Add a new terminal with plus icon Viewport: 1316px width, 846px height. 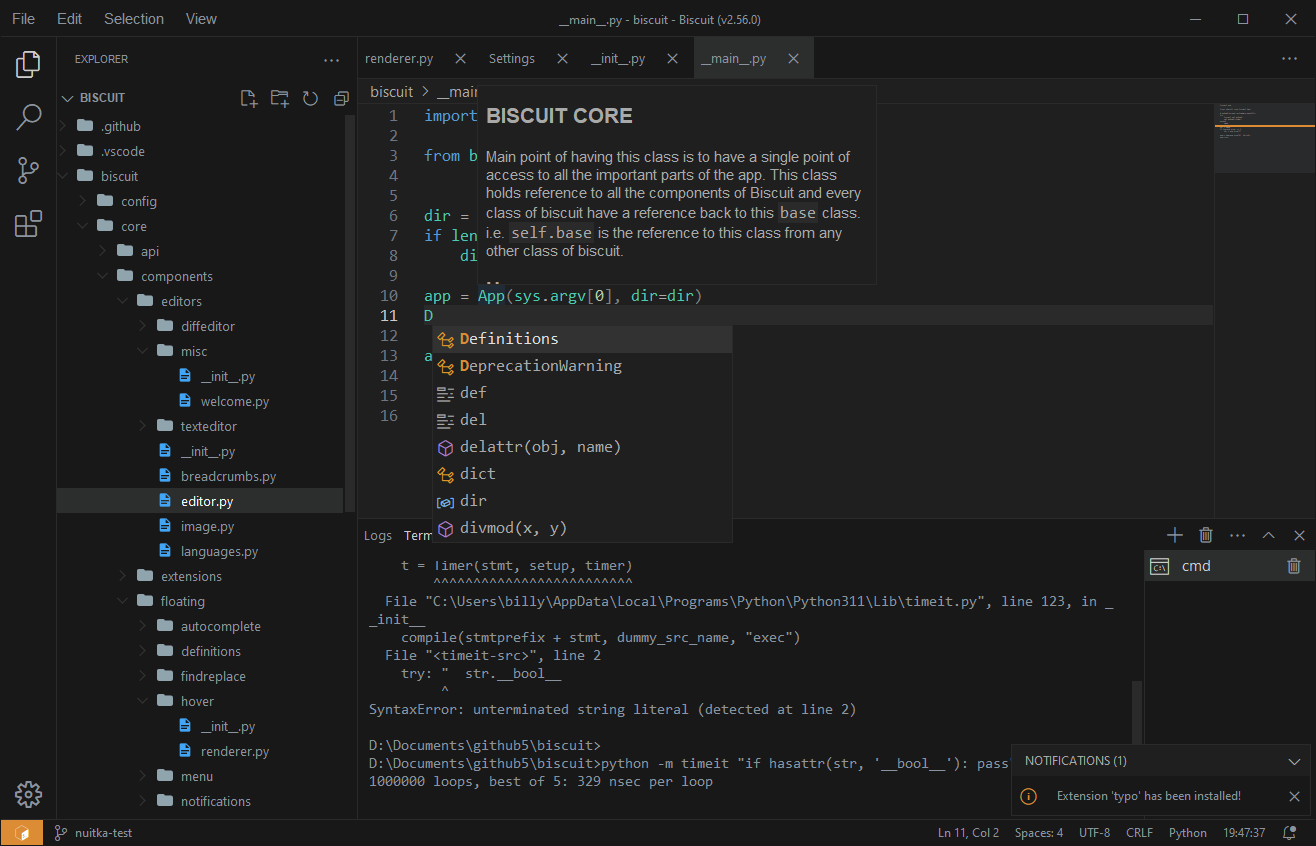(x=1175, y=535)
